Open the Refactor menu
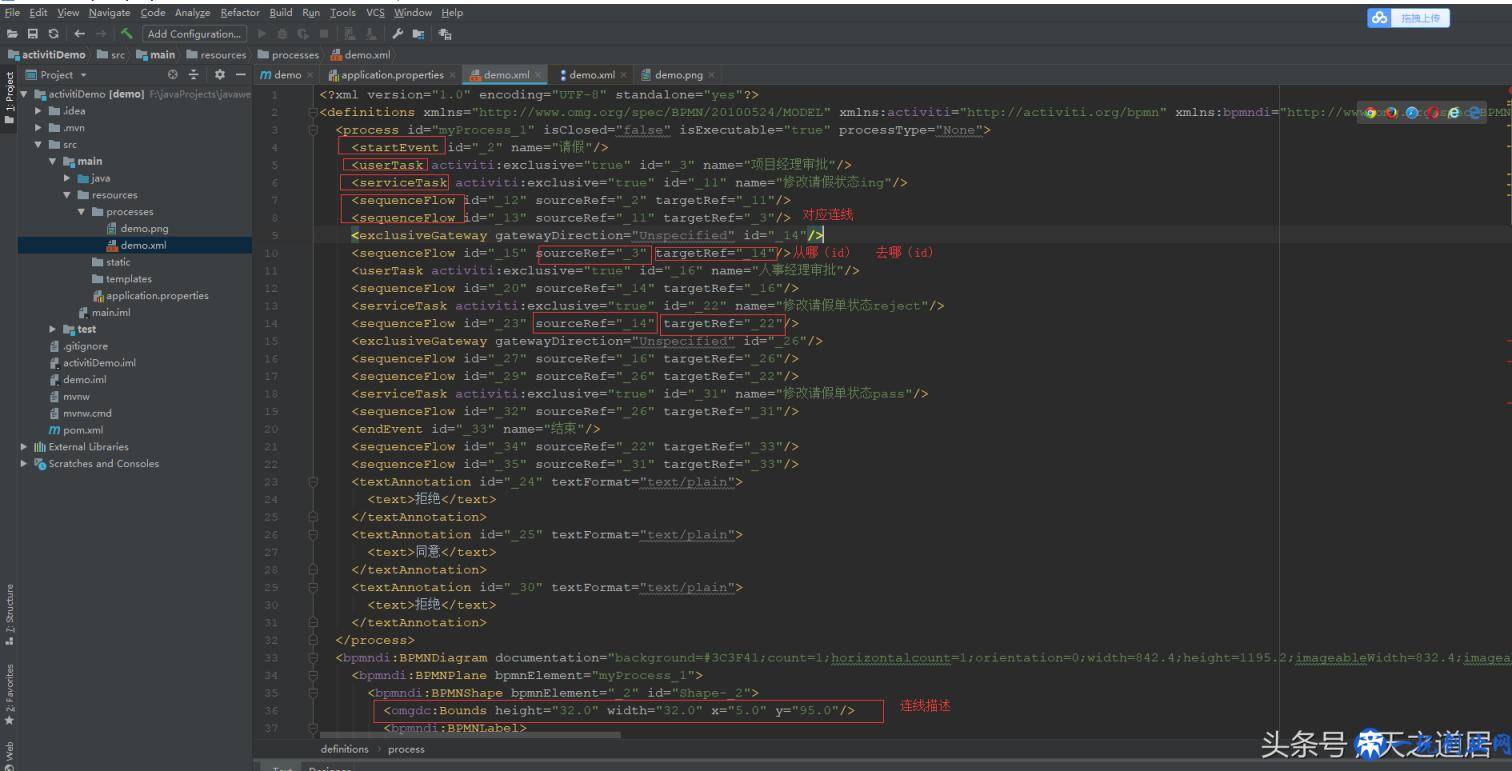 [240, 12]
